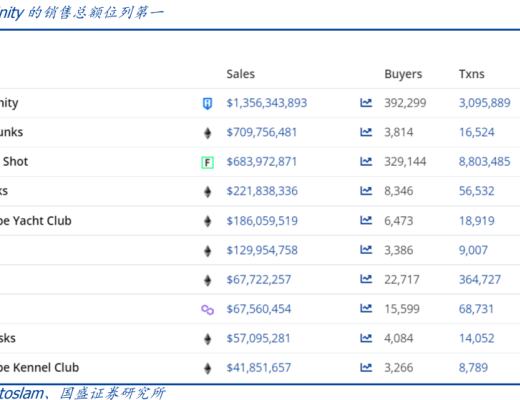Click the Ethereum icon beside $129,954,758

(208, 251)
